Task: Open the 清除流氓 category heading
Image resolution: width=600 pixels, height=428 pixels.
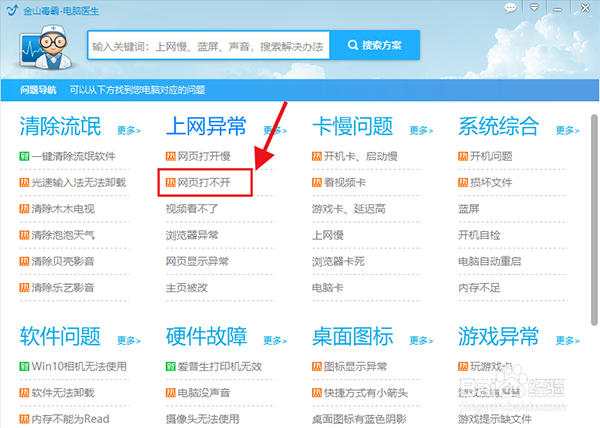Action: coord(60,126)
